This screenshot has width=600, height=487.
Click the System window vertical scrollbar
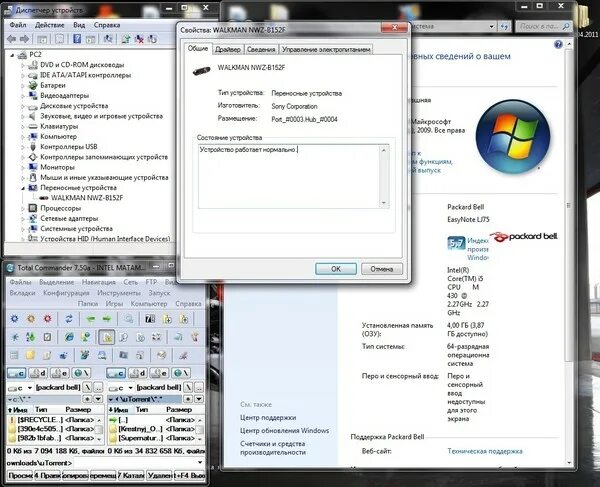[569, 207]
